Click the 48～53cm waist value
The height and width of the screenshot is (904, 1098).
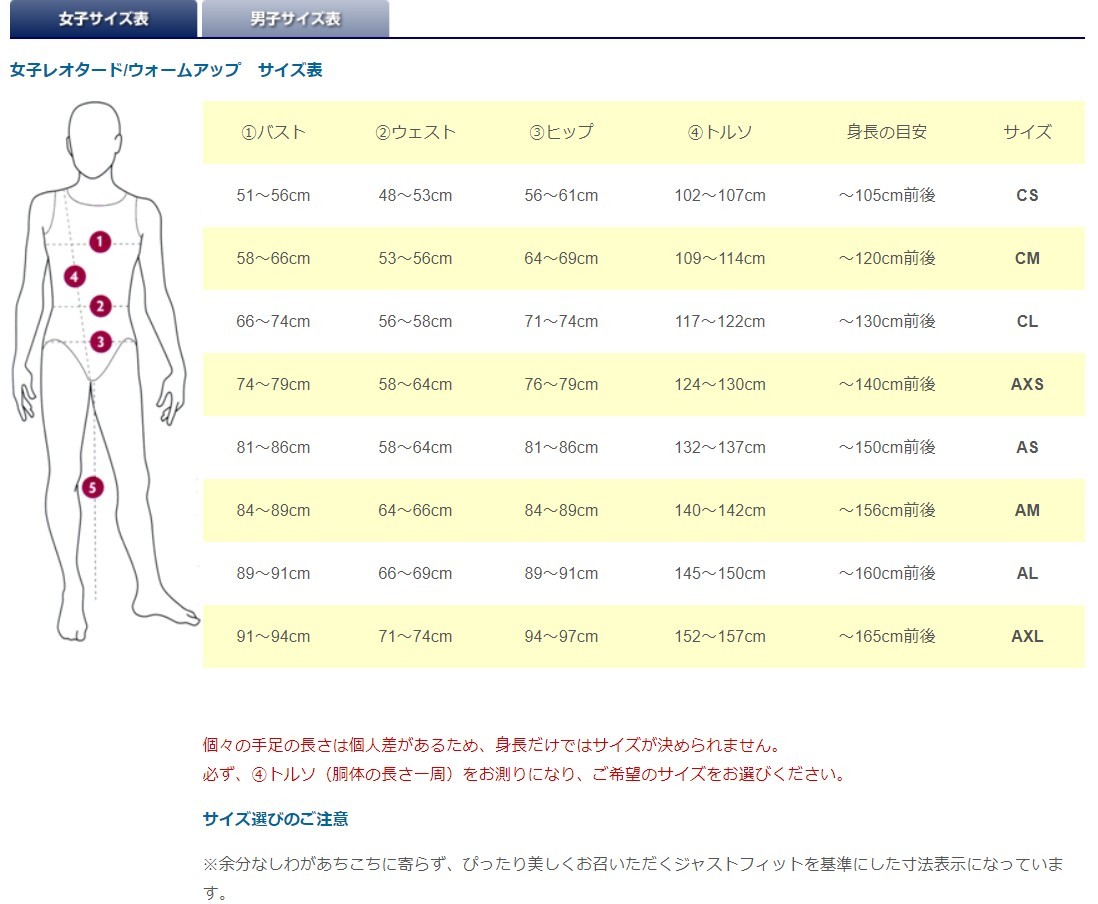click(x=415, y=195)
